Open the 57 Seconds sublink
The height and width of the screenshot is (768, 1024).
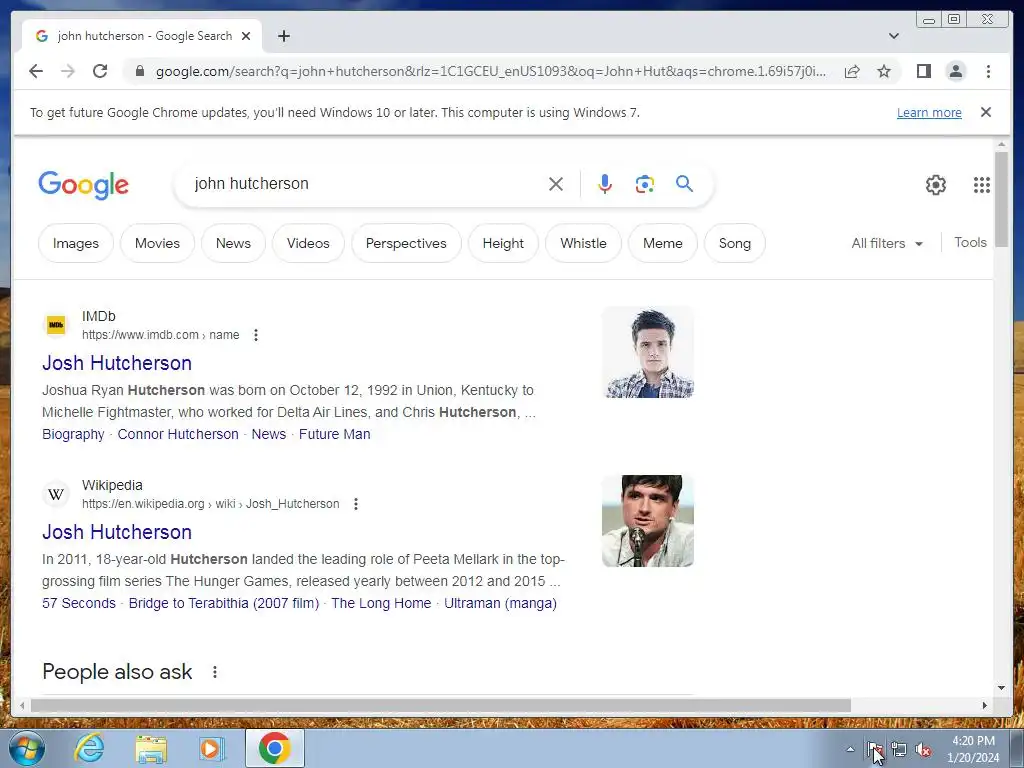(x=78, y=603)
